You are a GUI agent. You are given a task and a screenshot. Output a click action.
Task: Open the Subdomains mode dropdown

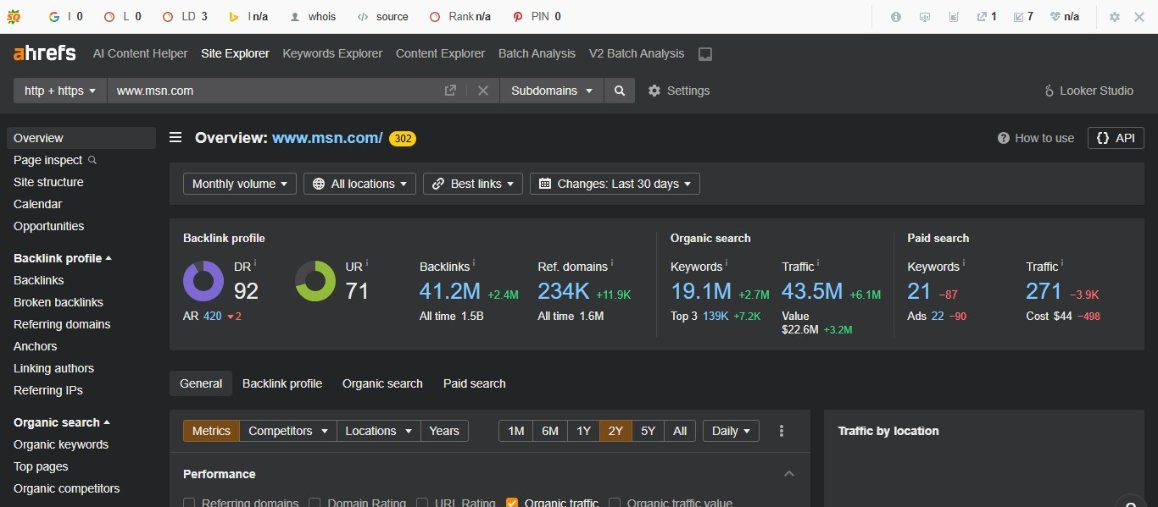tap(552, 90)
